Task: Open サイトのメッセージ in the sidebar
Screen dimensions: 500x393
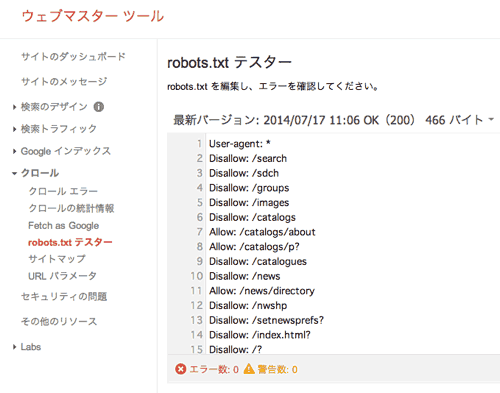Action: (64, 81)
